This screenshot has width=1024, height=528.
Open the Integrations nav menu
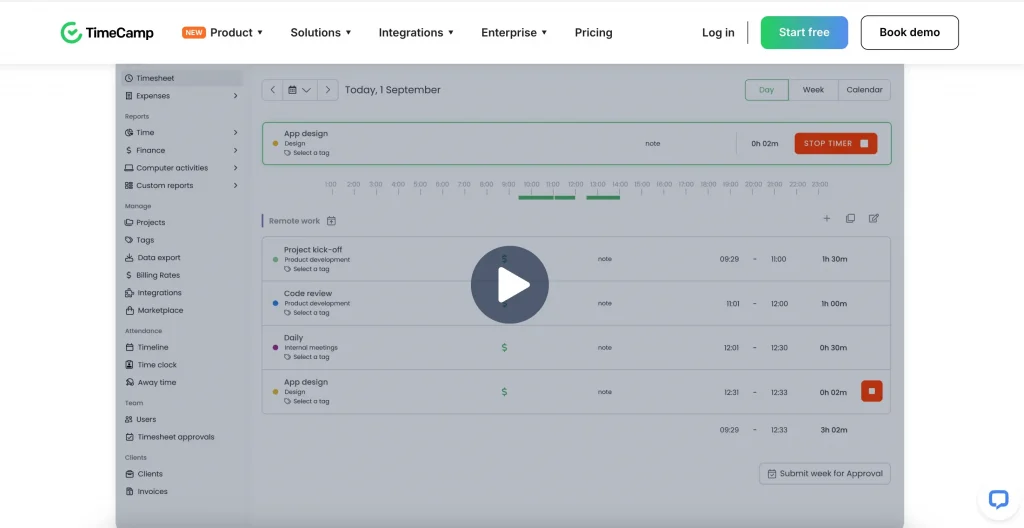point(416,33)
